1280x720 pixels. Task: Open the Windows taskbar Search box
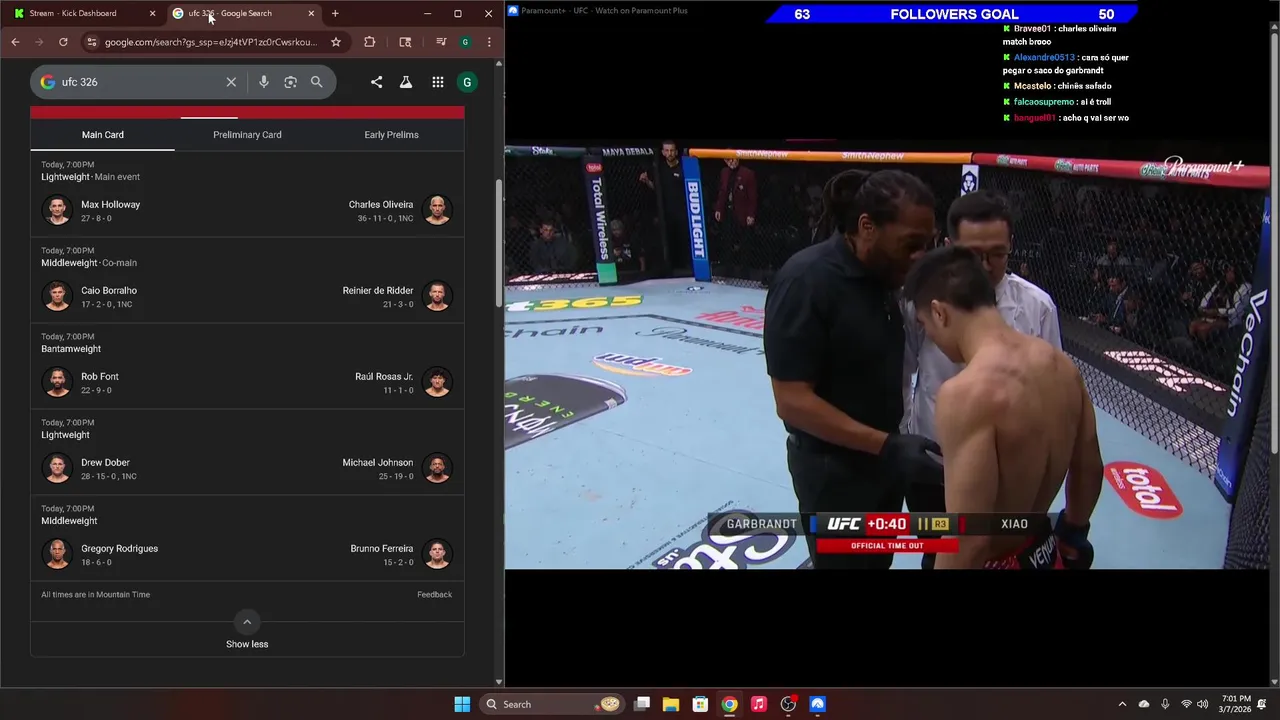(x=552, y=704)
